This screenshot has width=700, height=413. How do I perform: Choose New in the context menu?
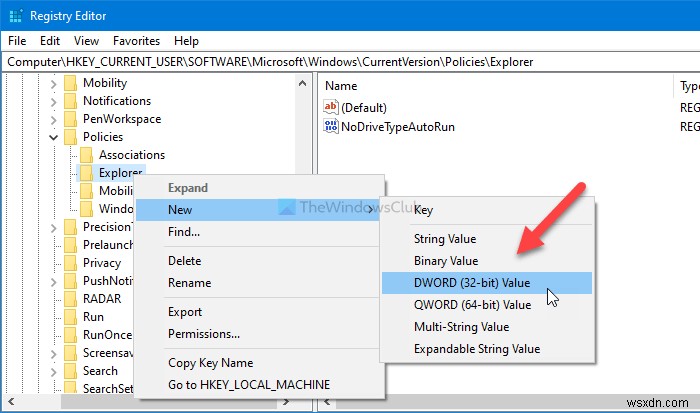[x=259, y=210]
